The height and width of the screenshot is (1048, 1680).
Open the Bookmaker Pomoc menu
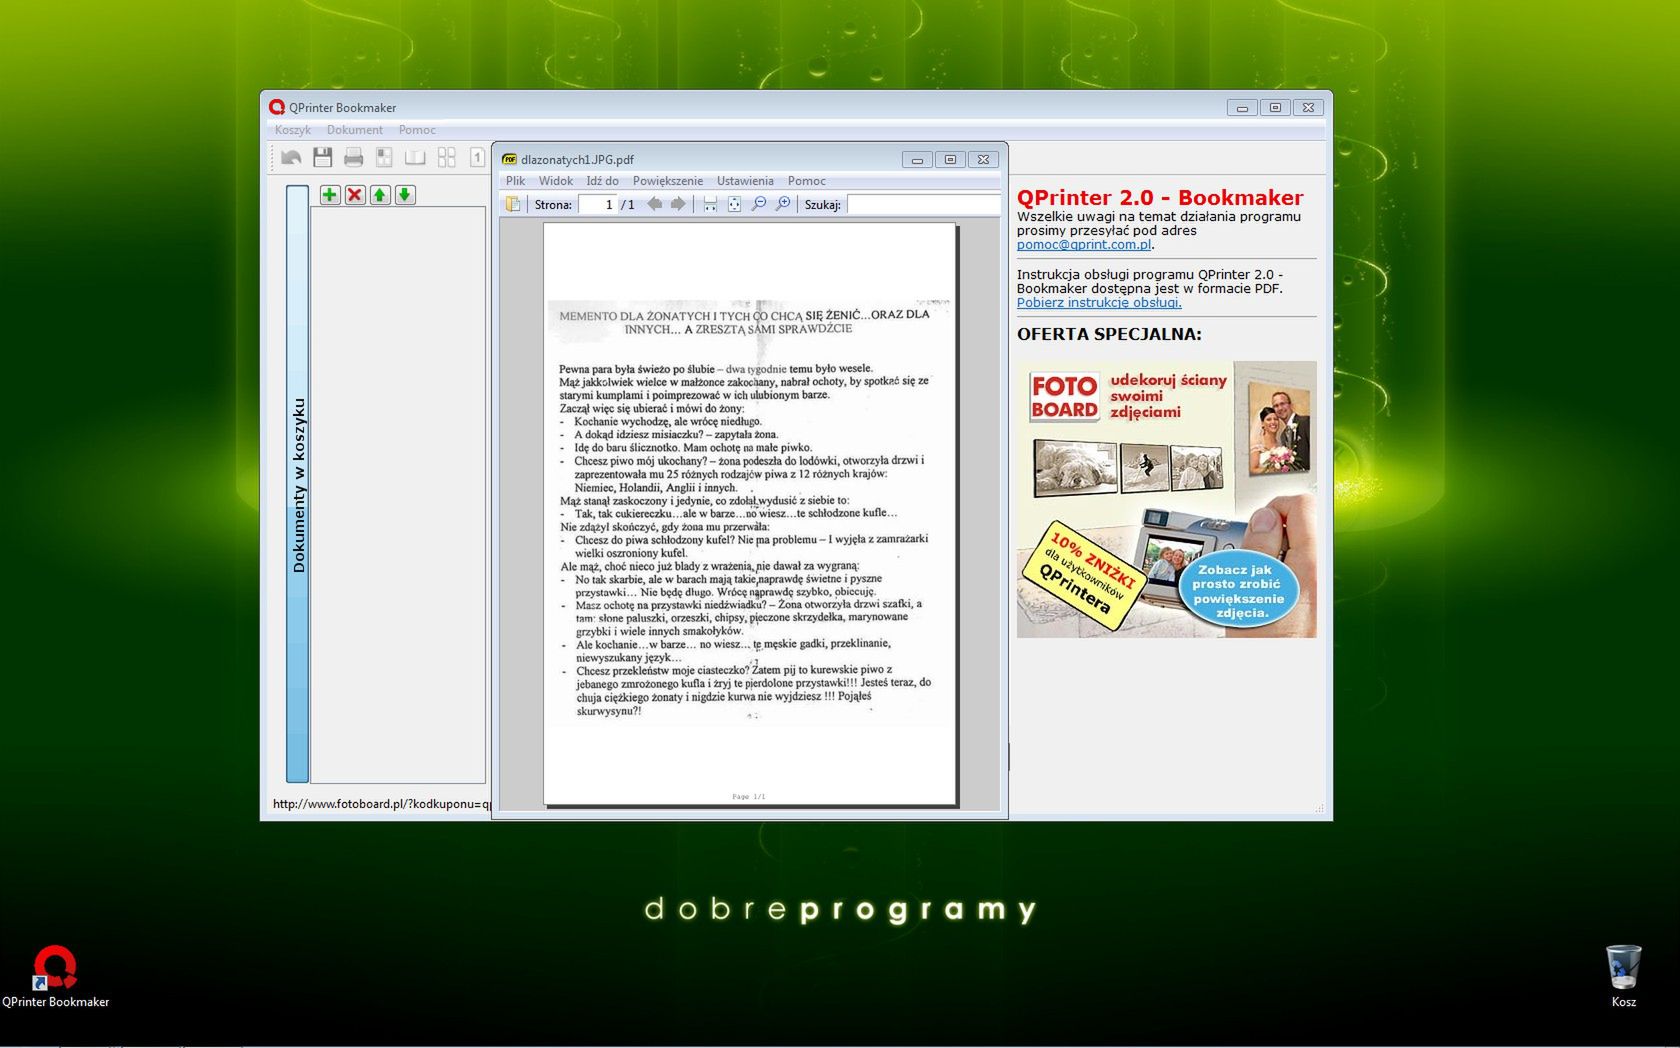(x=417, y=130)
